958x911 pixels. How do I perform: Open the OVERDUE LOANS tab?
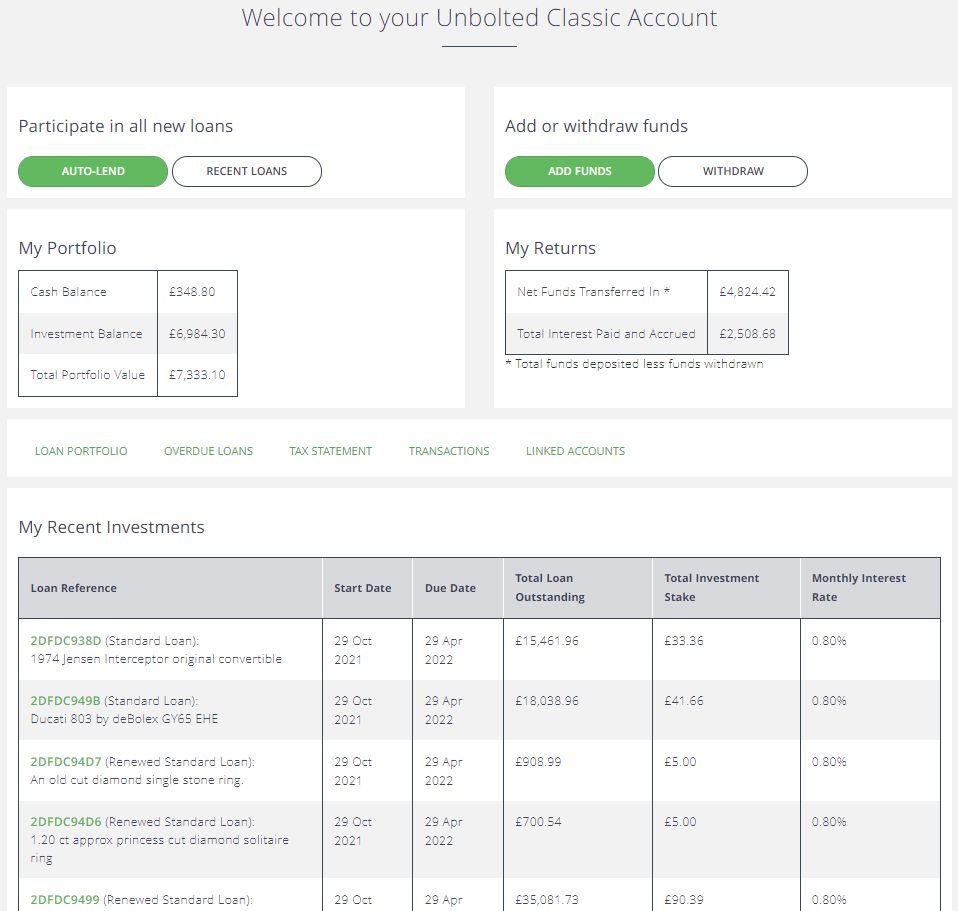pyautogui.click(x=208, y=451)
